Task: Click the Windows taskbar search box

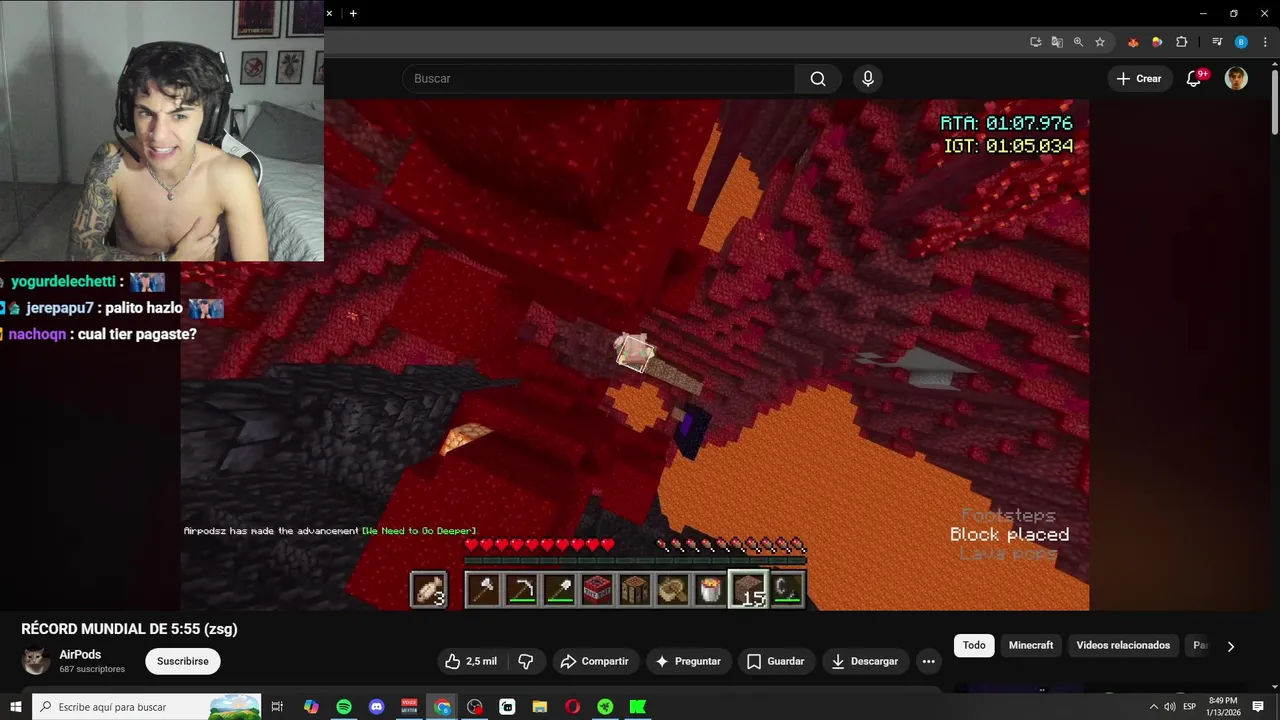Action: tap(147, 707)
